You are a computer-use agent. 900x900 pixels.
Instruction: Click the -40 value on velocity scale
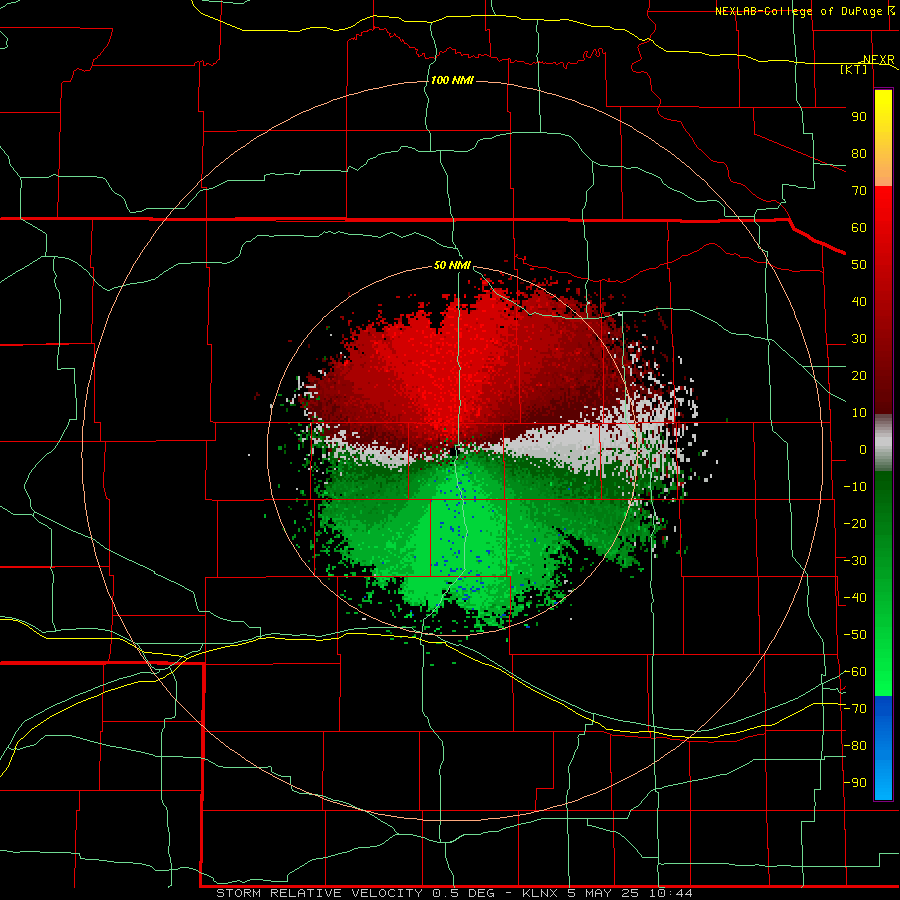855,598
